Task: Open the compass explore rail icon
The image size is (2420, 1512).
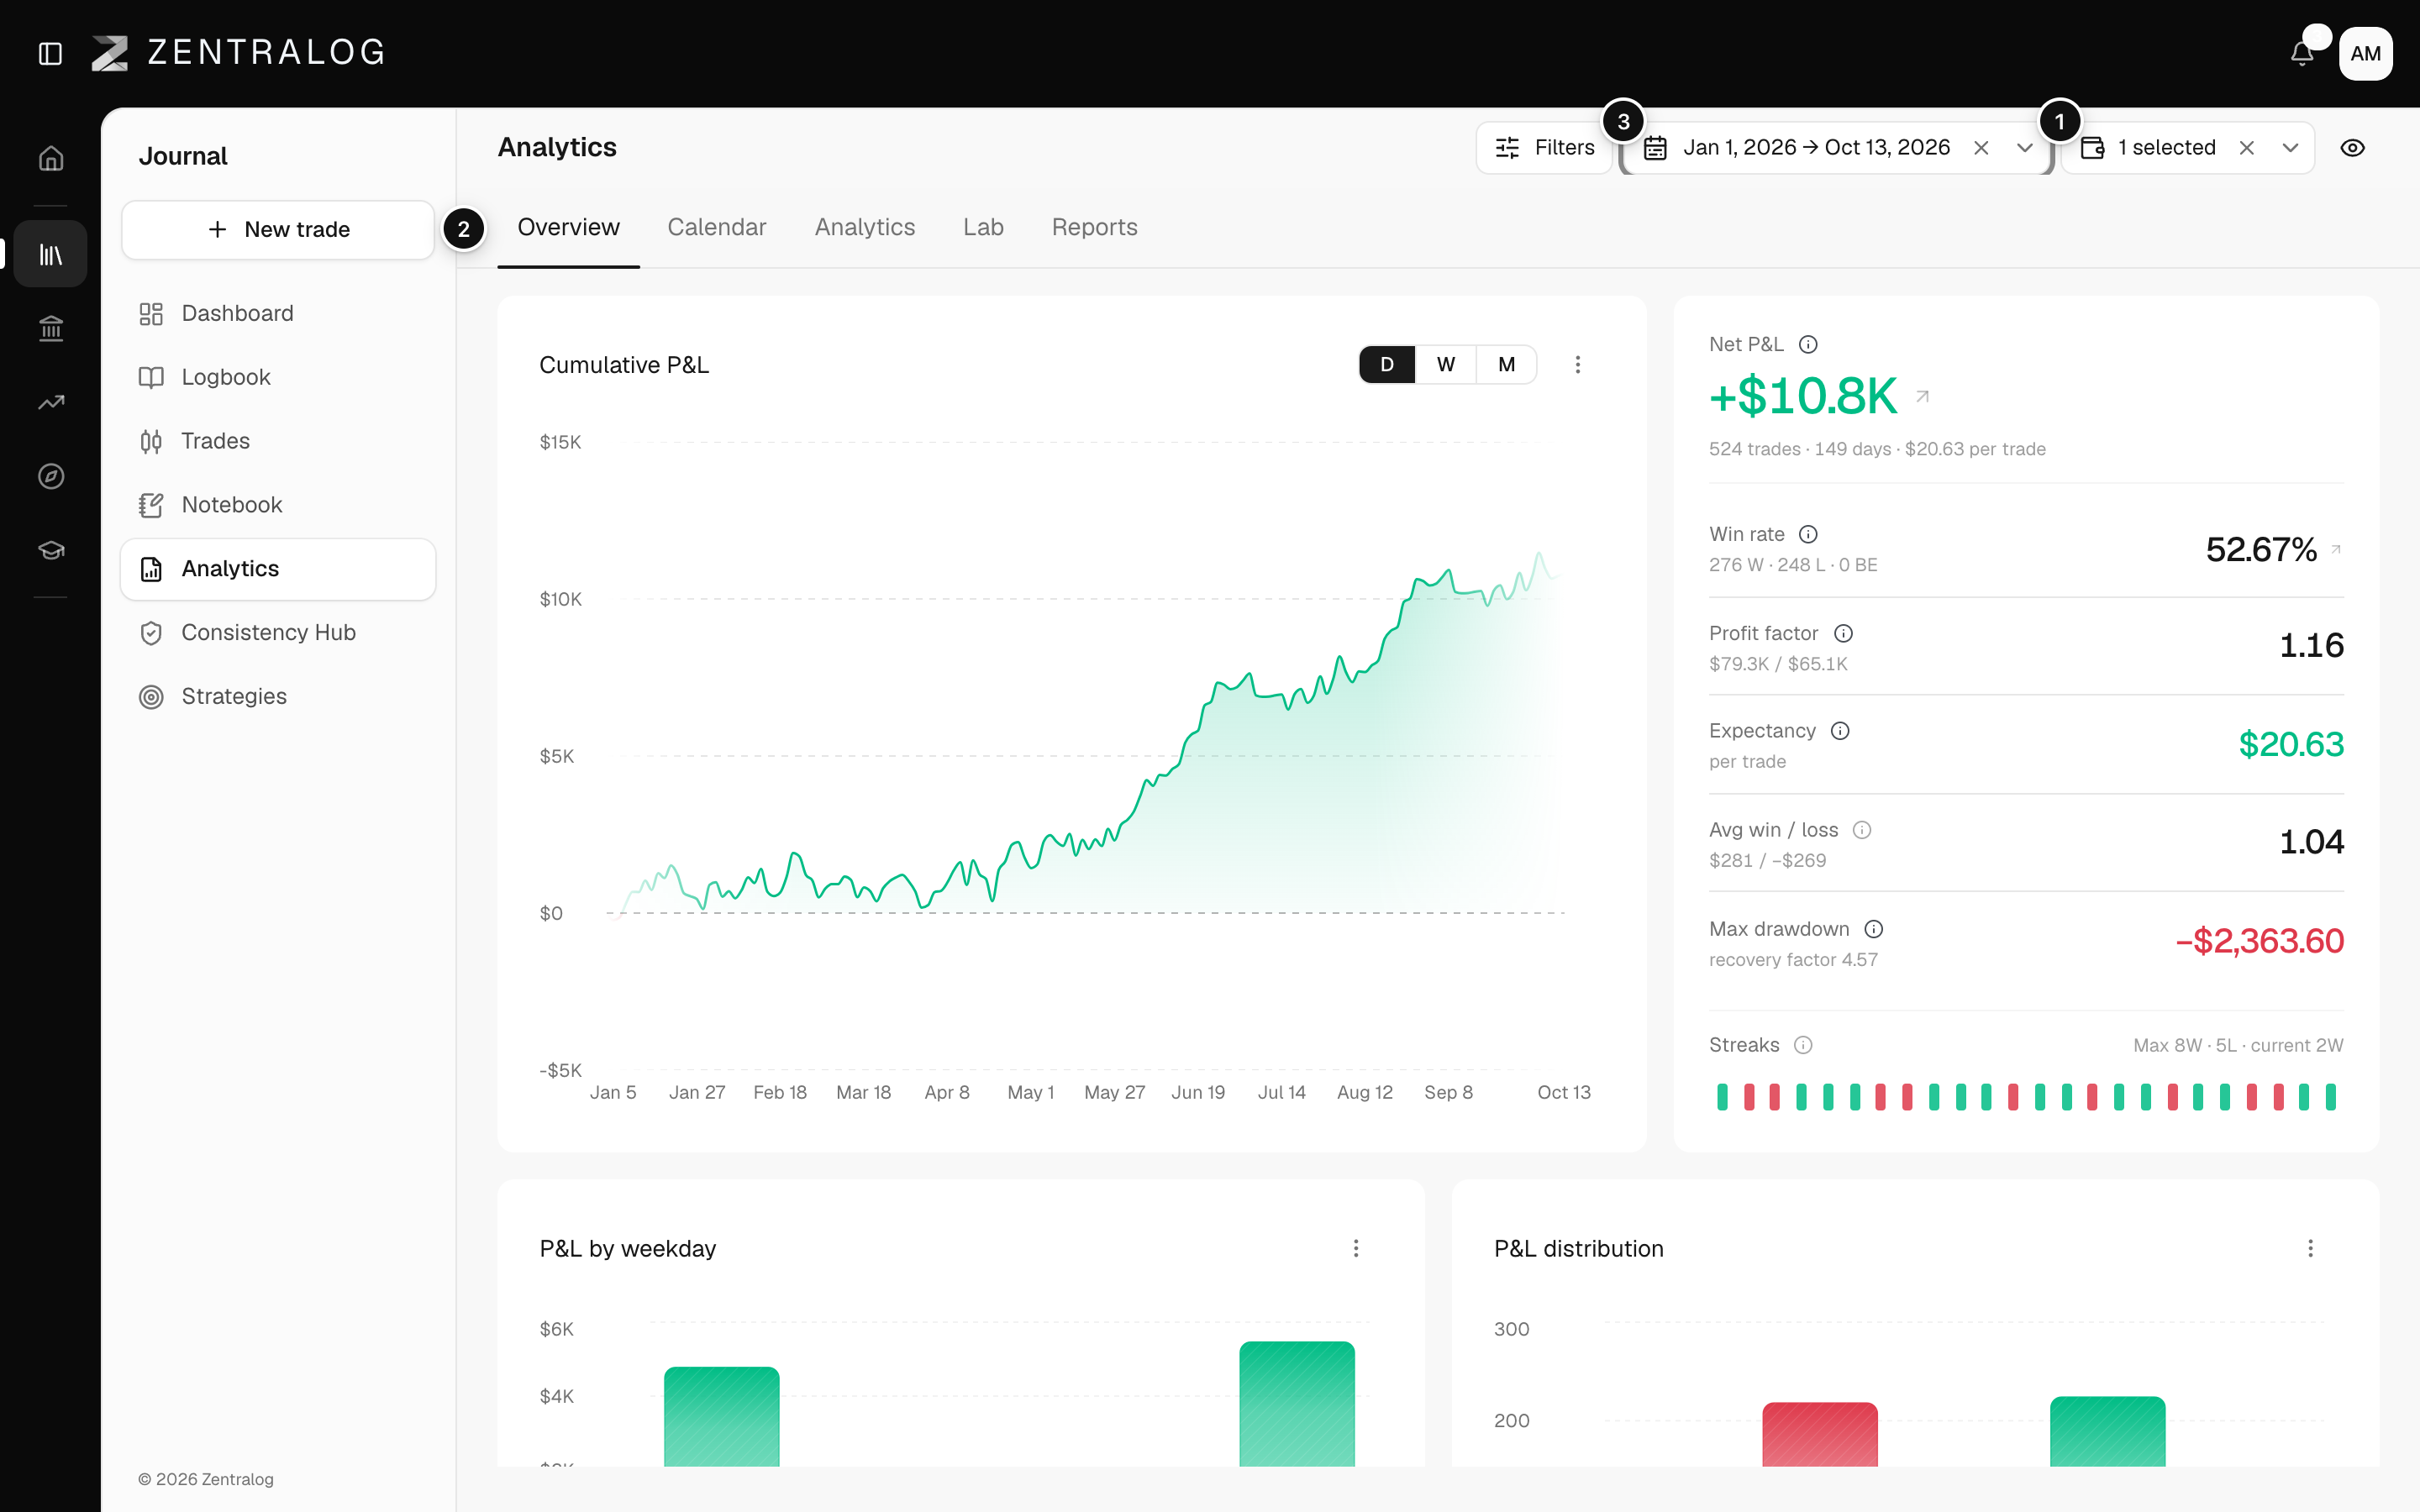Action: click(51, 476)
